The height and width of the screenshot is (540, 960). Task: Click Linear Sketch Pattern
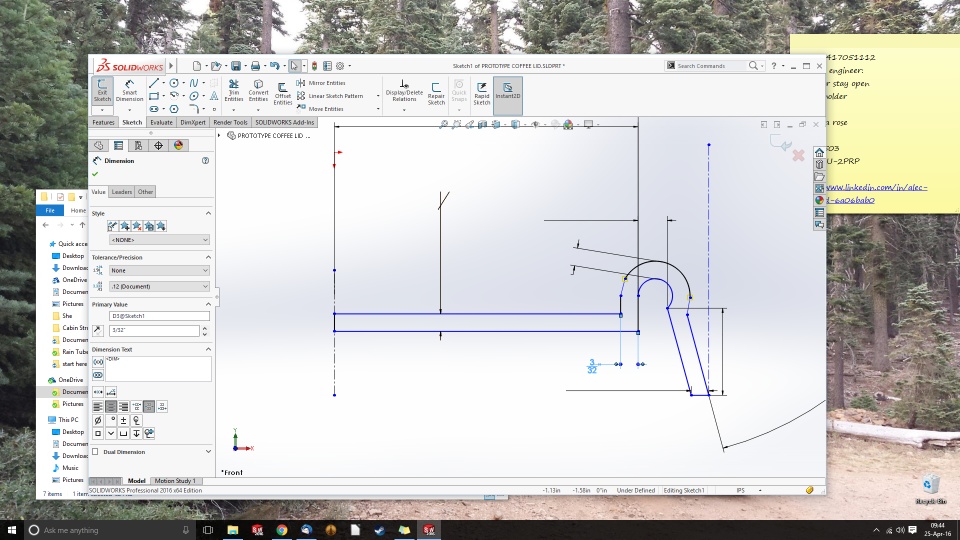point(330,96)
